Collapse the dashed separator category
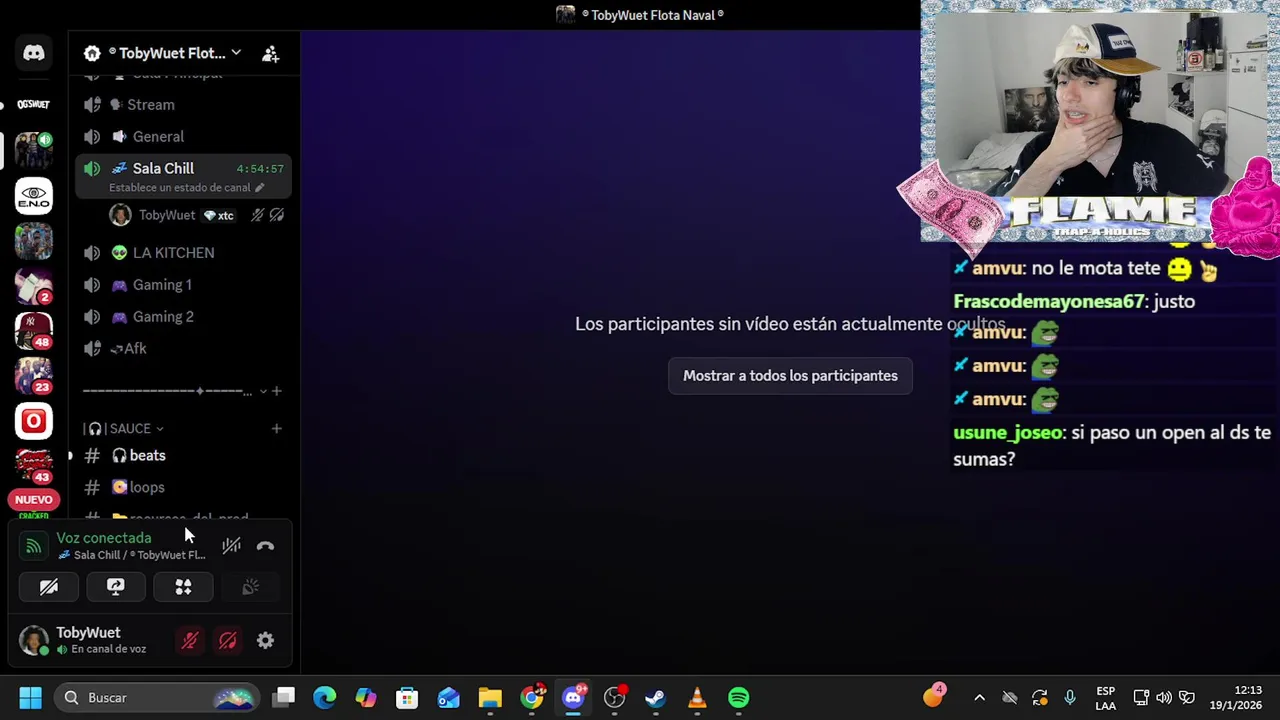The width and height of the screenshot is (1280, 720). [174, 391]
